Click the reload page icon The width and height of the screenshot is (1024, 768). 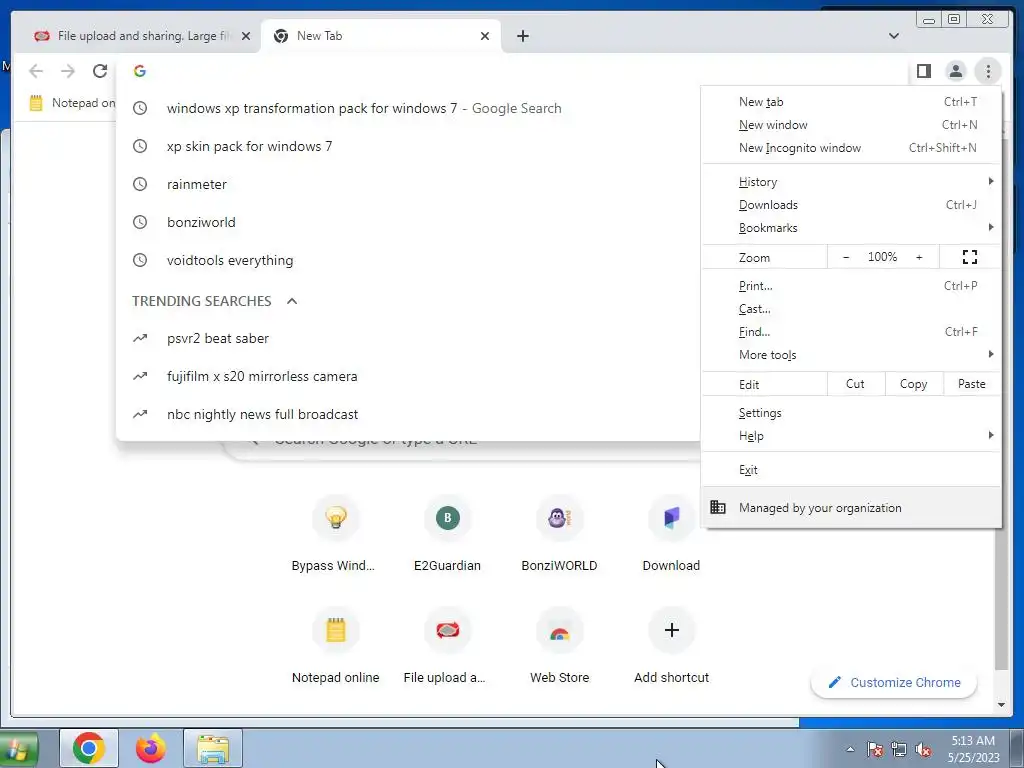100,71
